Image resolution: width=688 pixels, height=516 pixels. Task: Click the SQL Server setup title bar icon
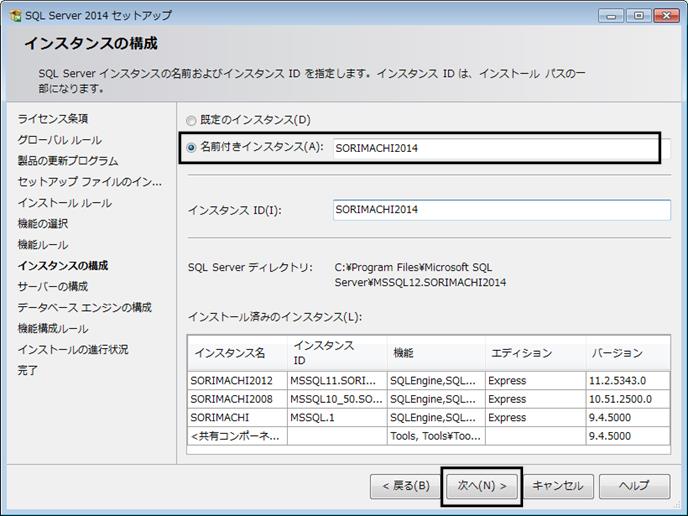[x=15, y=16]
